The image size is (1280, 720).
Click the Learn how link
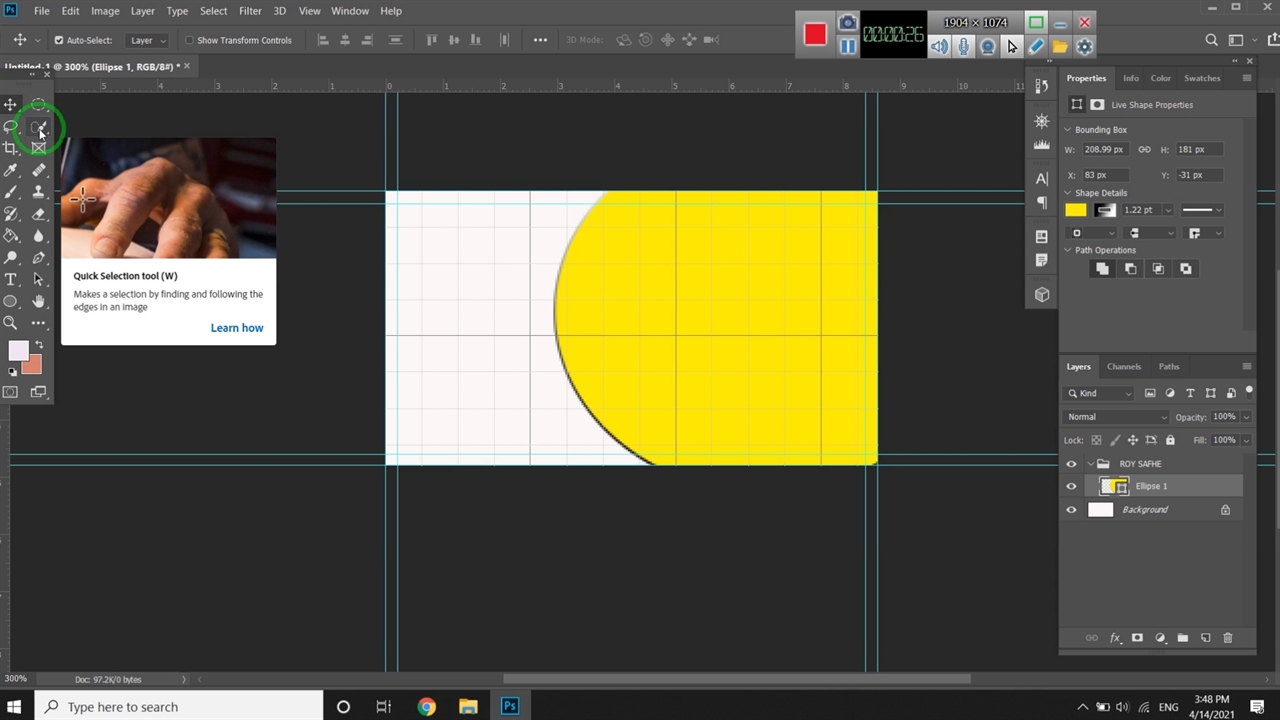237,328
